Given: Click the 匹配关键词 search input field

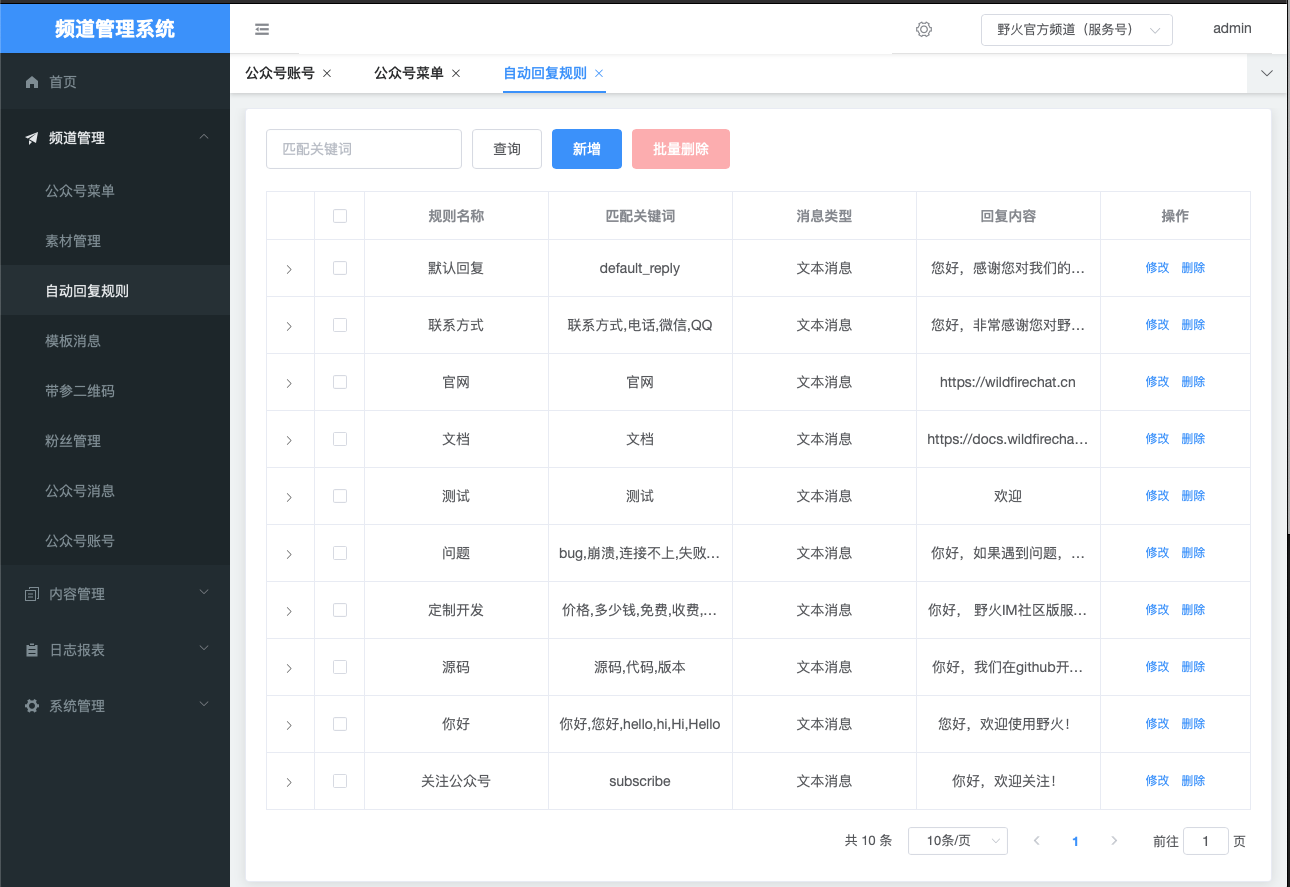Looking at the screenshot, I should click(x=363, y=149).
